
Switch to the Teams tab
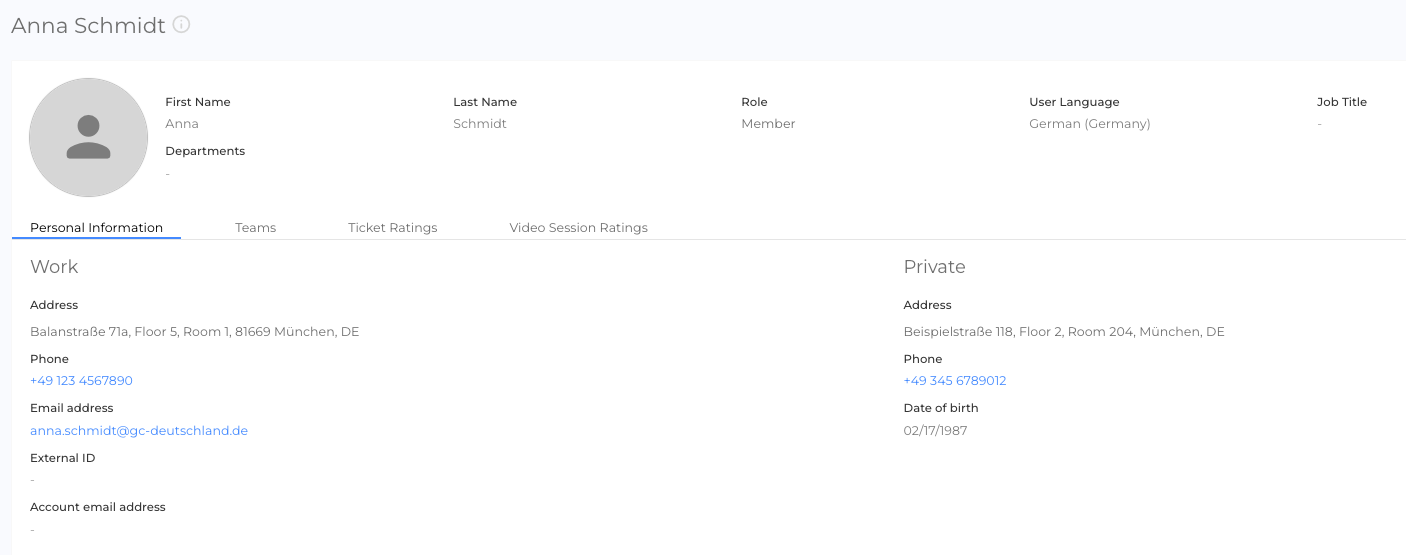[x=255, y=228]
